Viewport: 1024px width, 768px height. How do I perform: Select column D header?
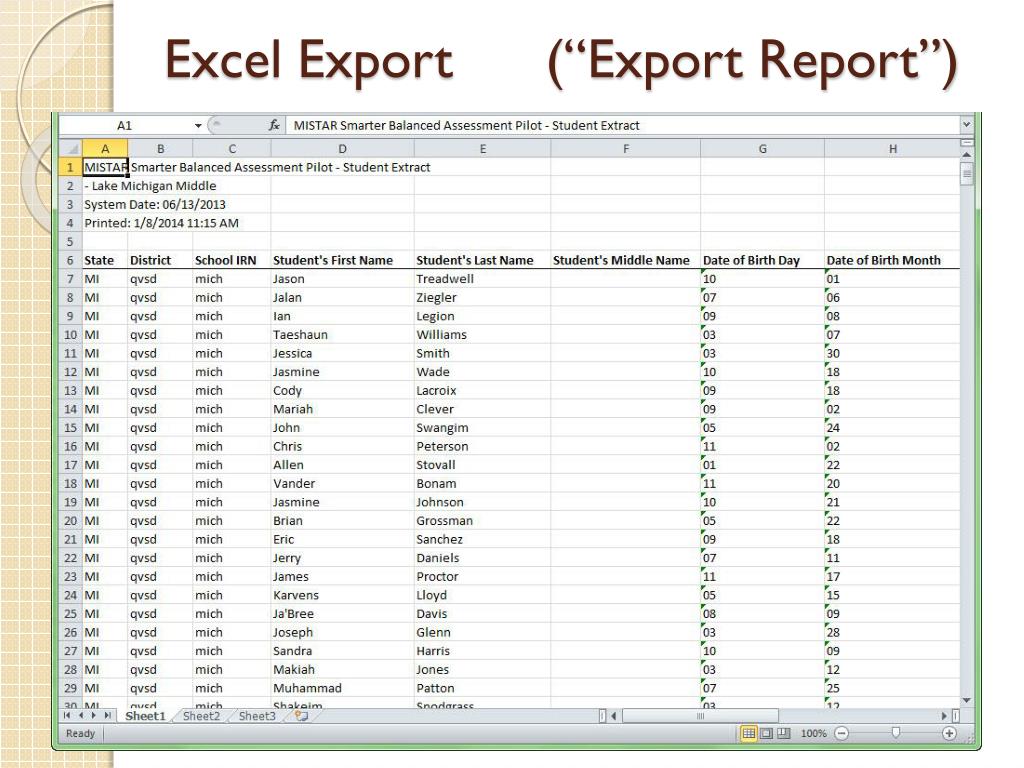point(342,149)
